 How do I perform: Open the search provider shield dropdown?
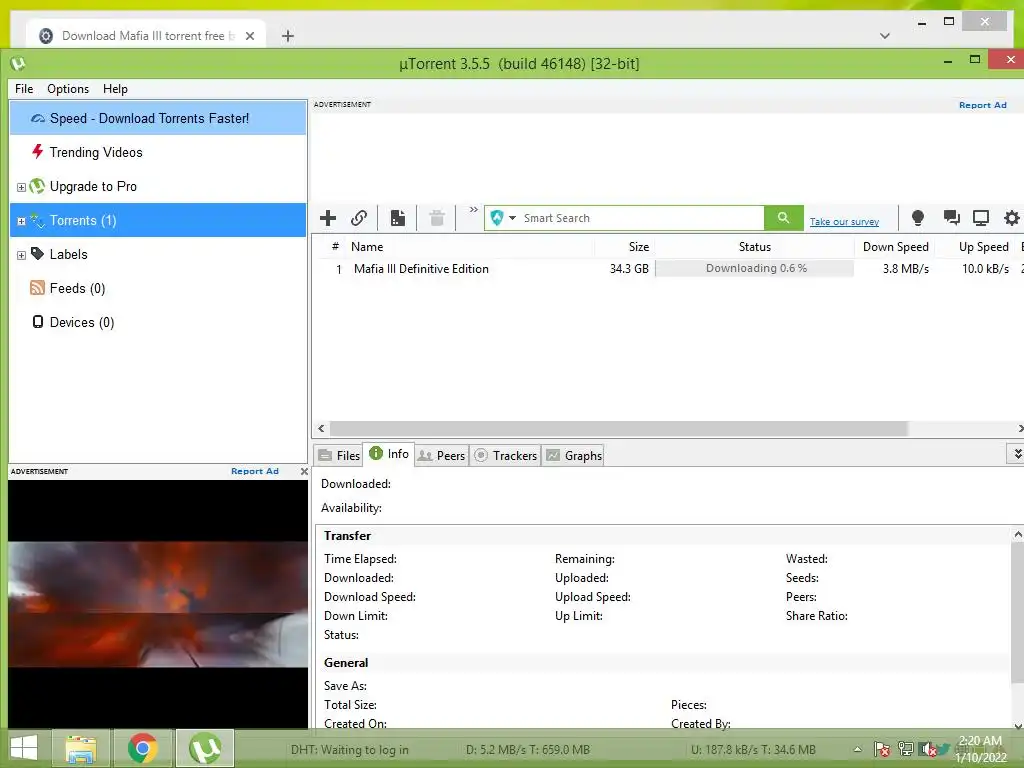pyautogui.click(x=503, y=218)
